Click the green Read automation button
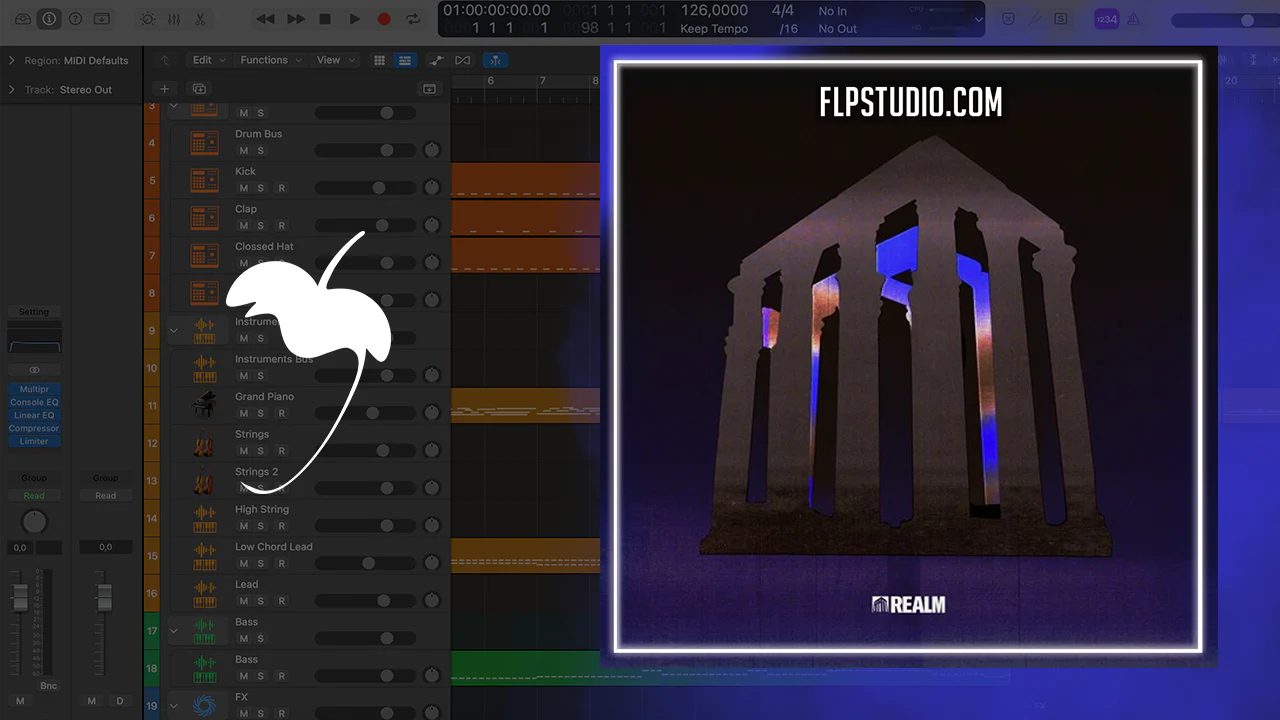The image size is (1280, 720). click(34, 496)
